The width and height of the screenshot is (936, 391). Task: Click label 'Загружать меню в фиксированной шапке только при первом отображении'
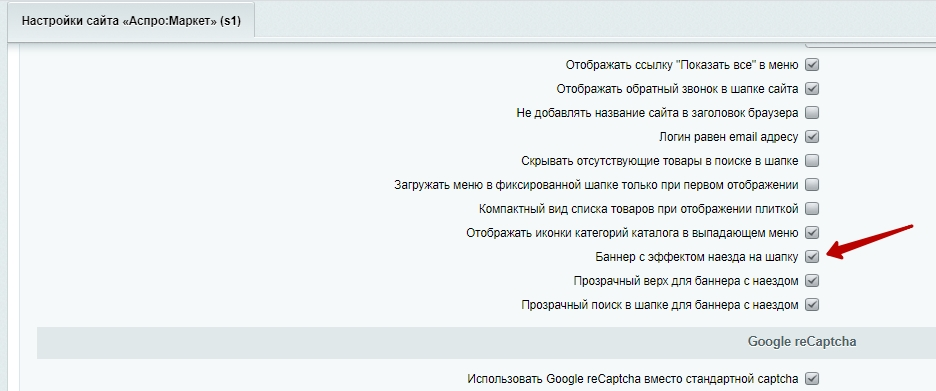596,185
